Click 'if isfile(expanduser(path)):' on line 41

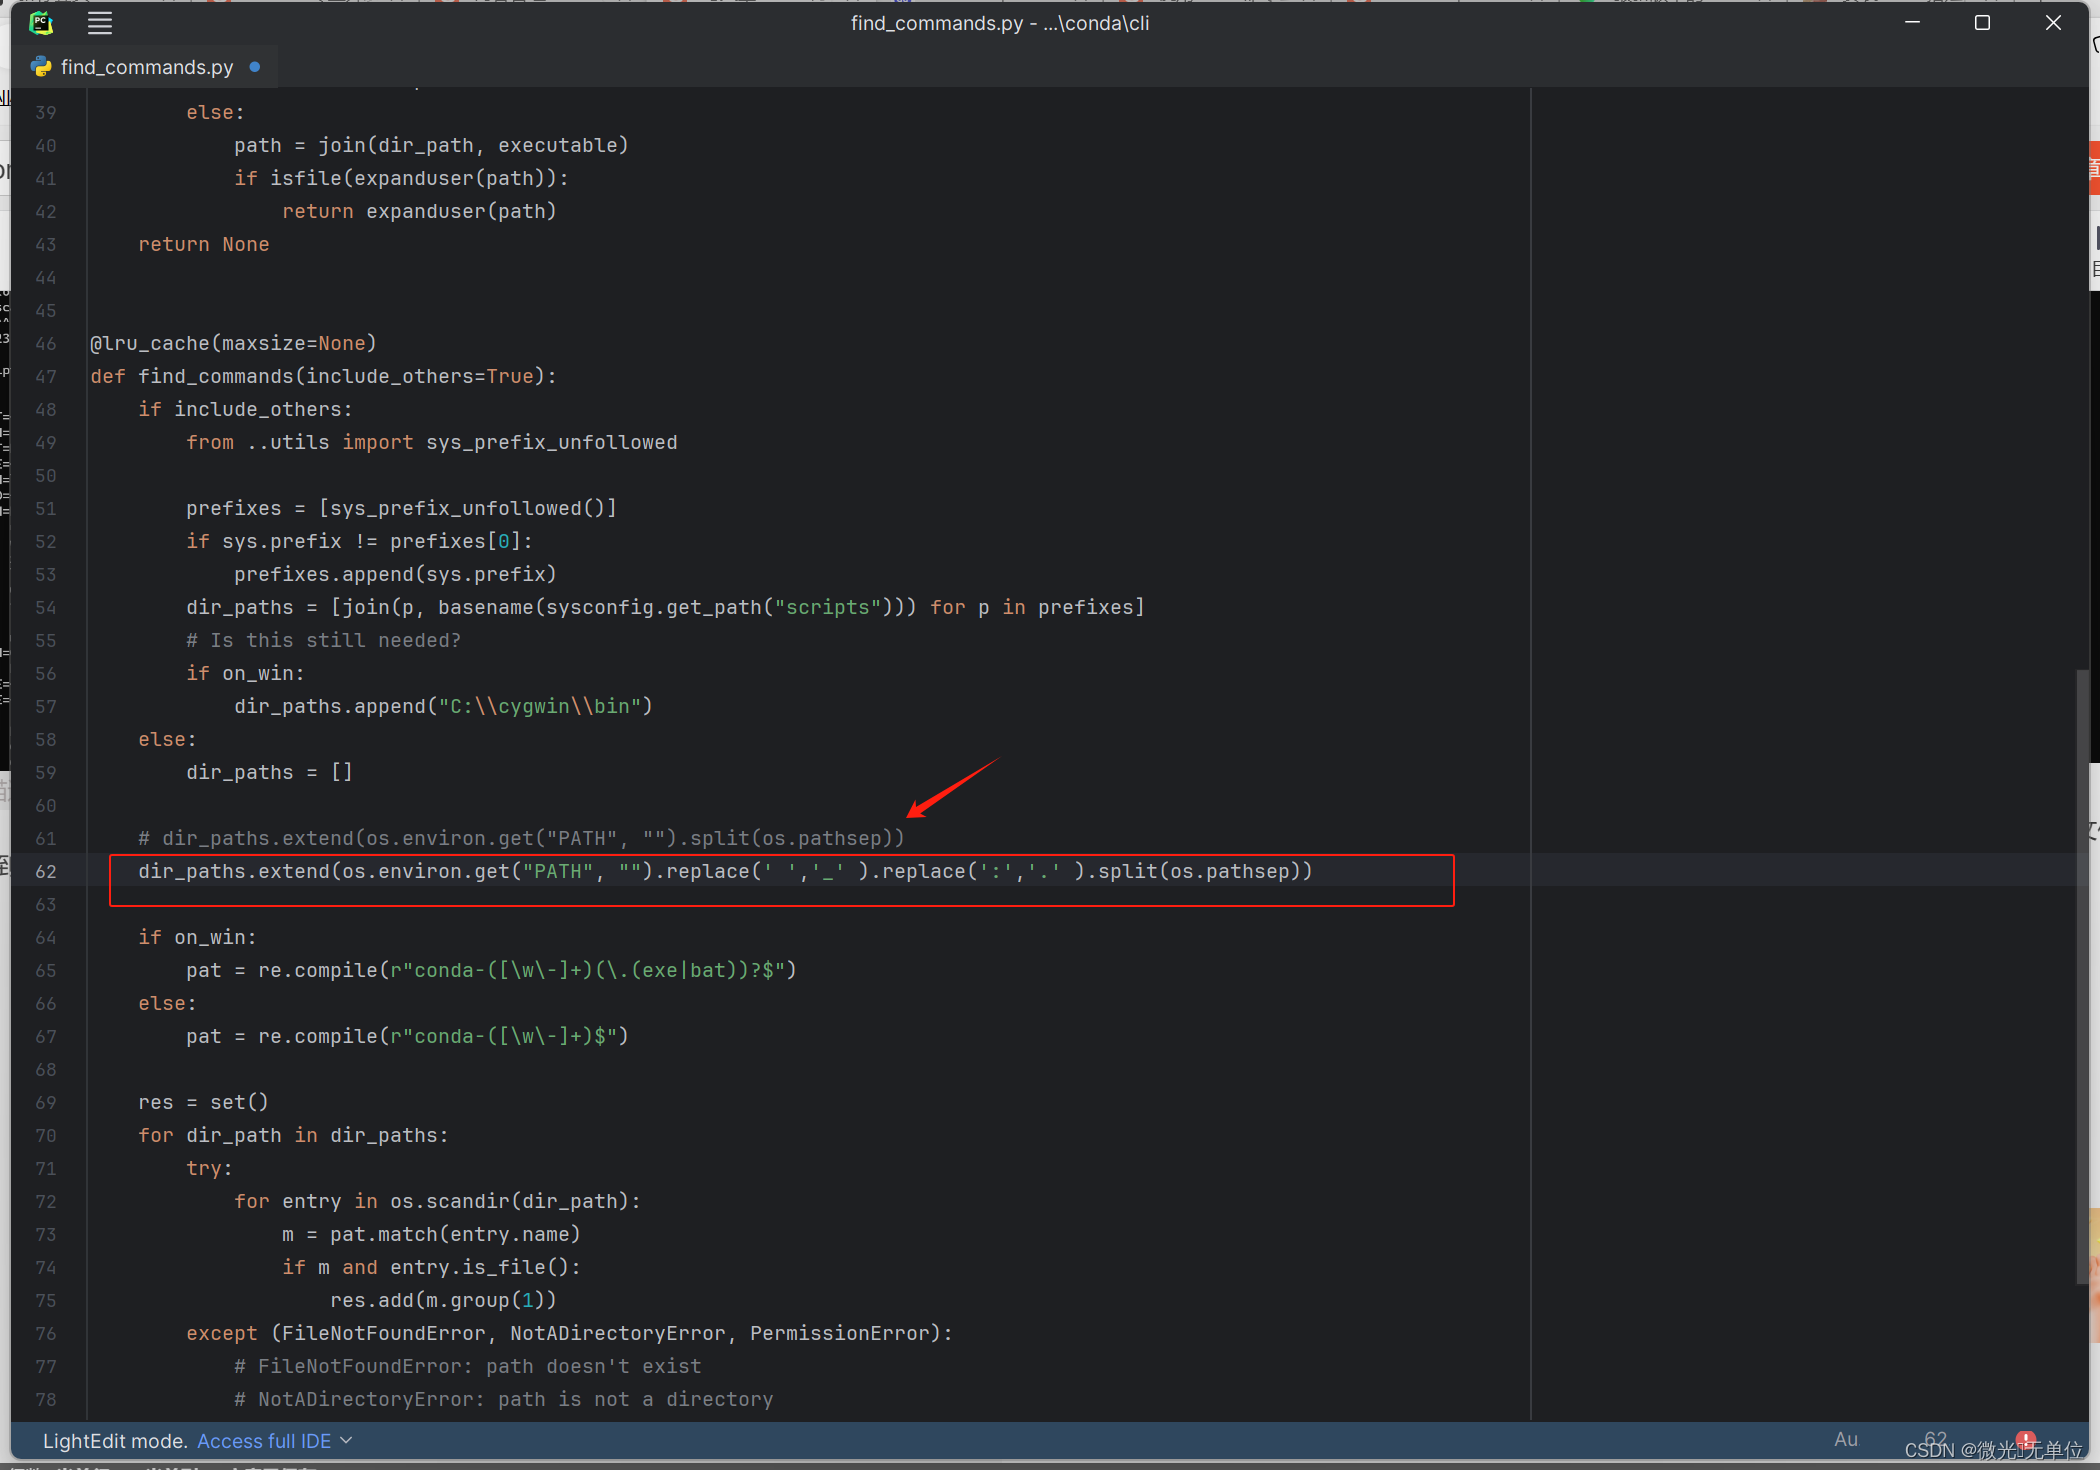[401, 179]
